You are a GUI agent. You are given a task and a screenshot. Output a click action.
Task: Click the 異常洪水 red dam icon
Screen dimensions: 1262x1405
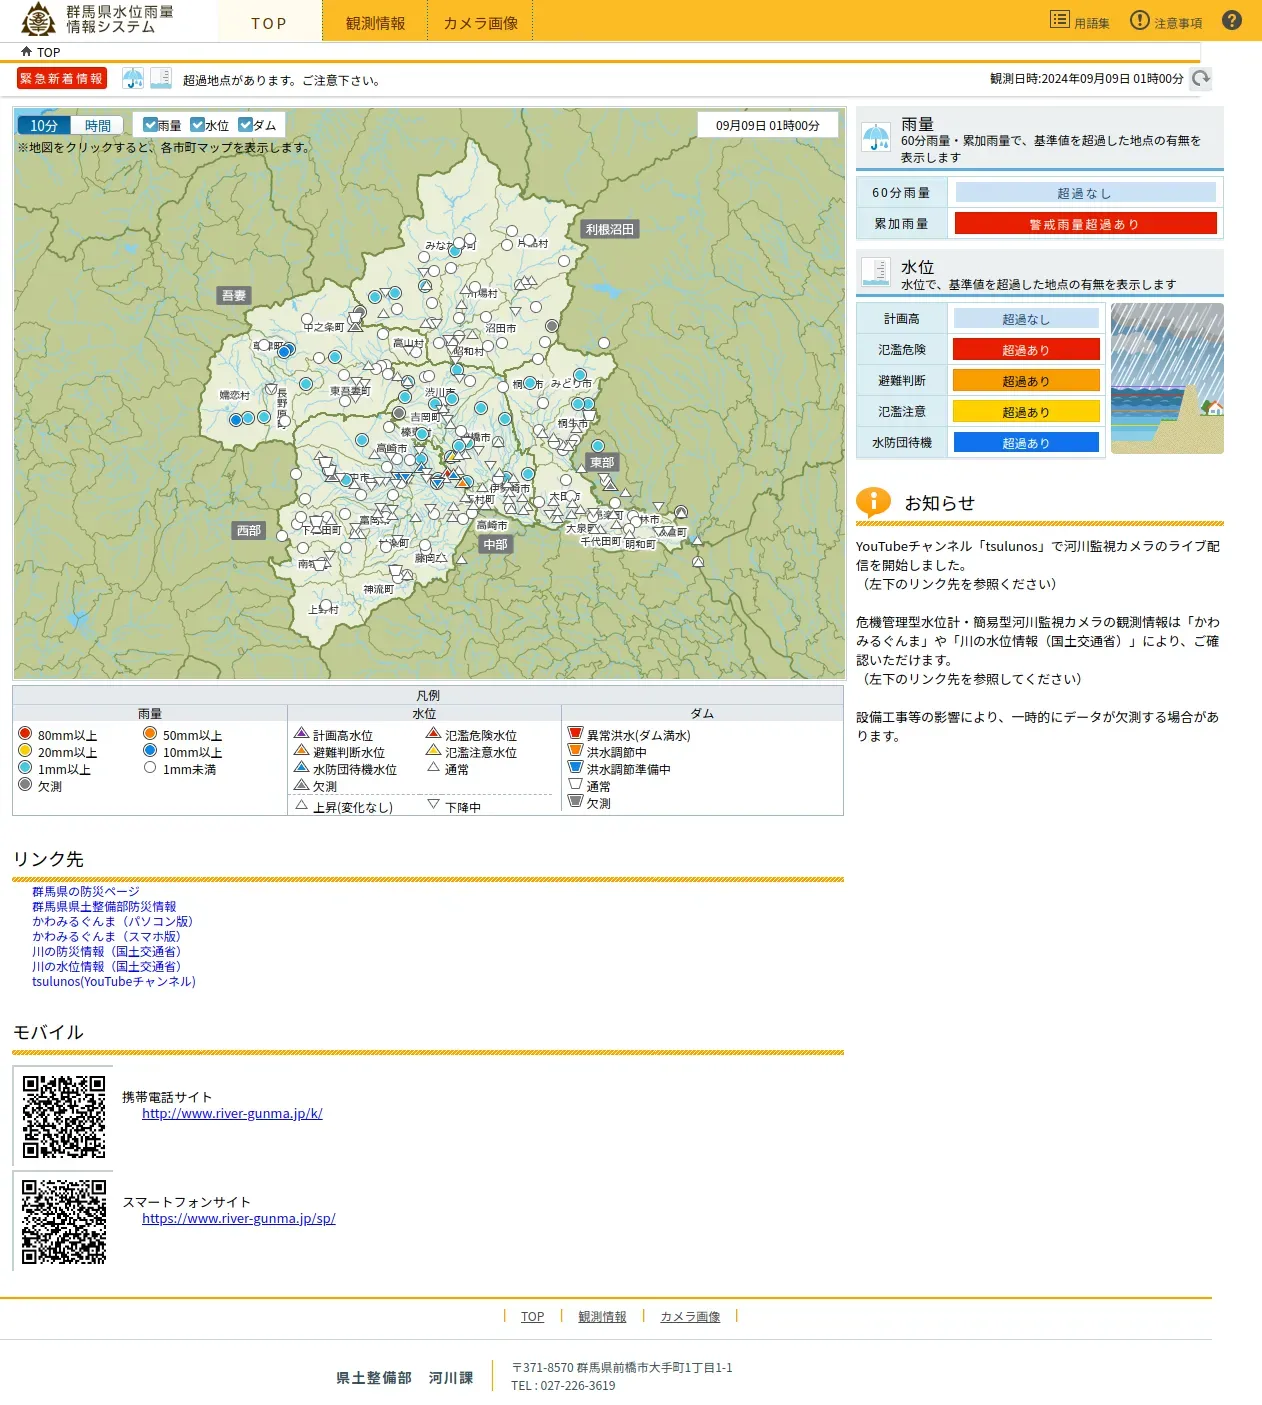(575, 733)
